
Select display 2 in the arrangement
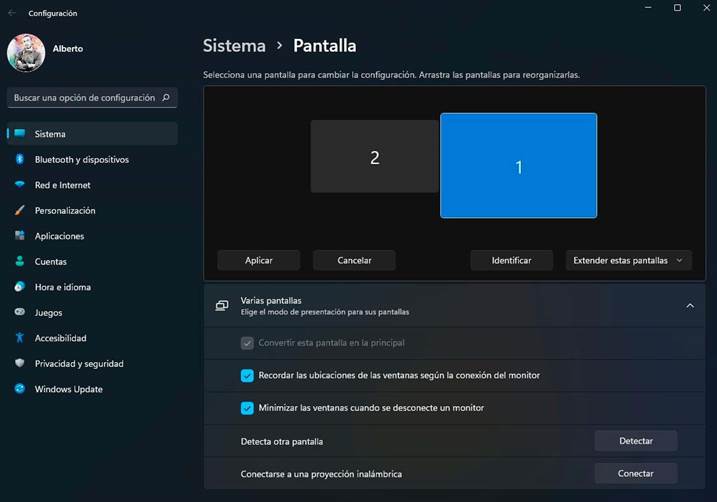pos(375,156)
